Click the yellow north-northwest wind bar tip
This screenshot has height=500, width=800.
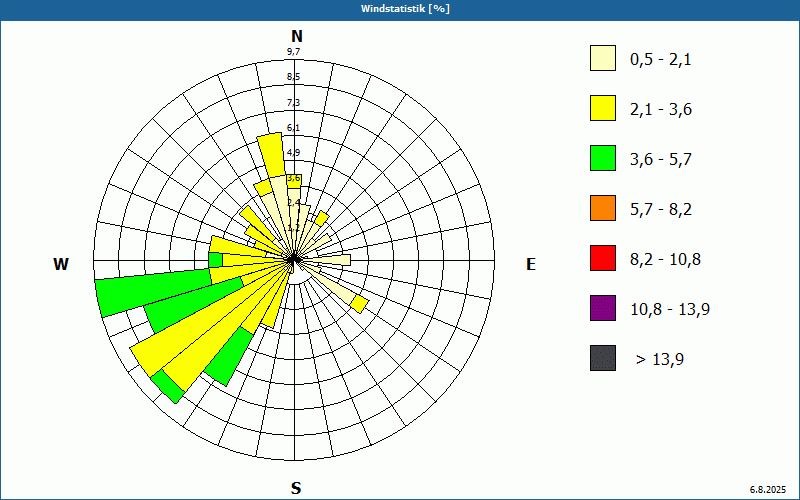point(271,155)
